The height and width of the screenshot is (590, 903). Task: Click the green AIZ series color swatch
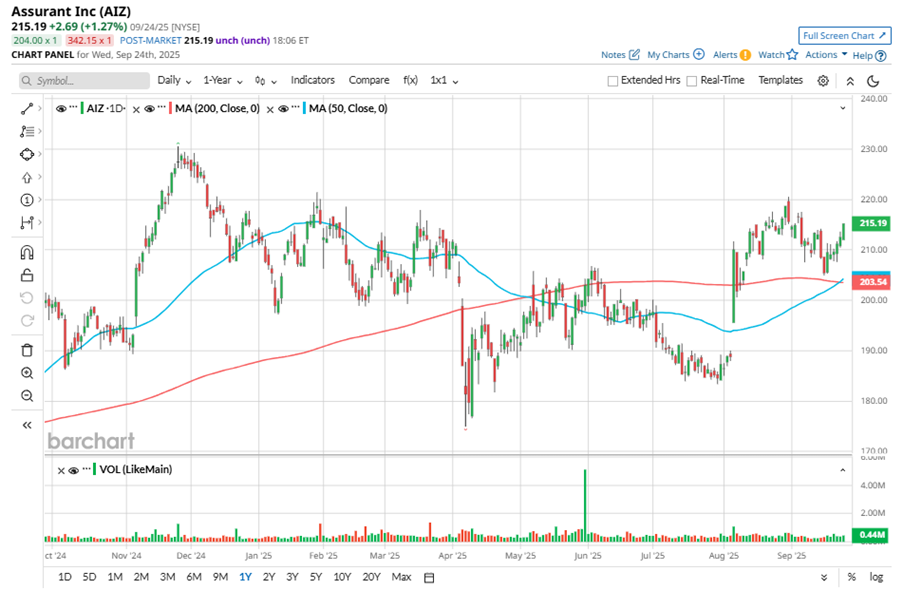click(82, 108)
